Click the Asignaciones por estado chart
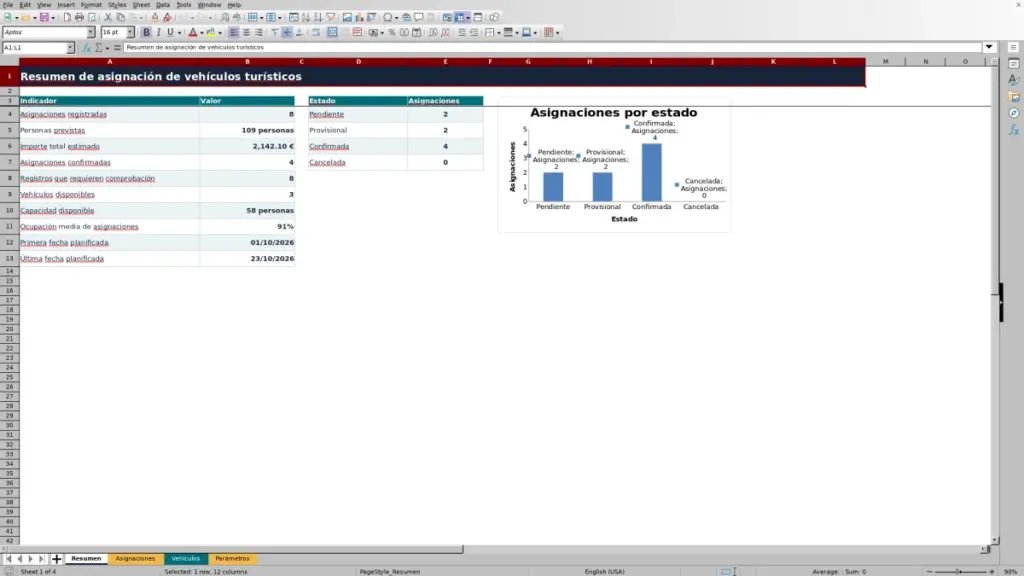Screen dimensions: 1024x576 click(x=614, y=165)
